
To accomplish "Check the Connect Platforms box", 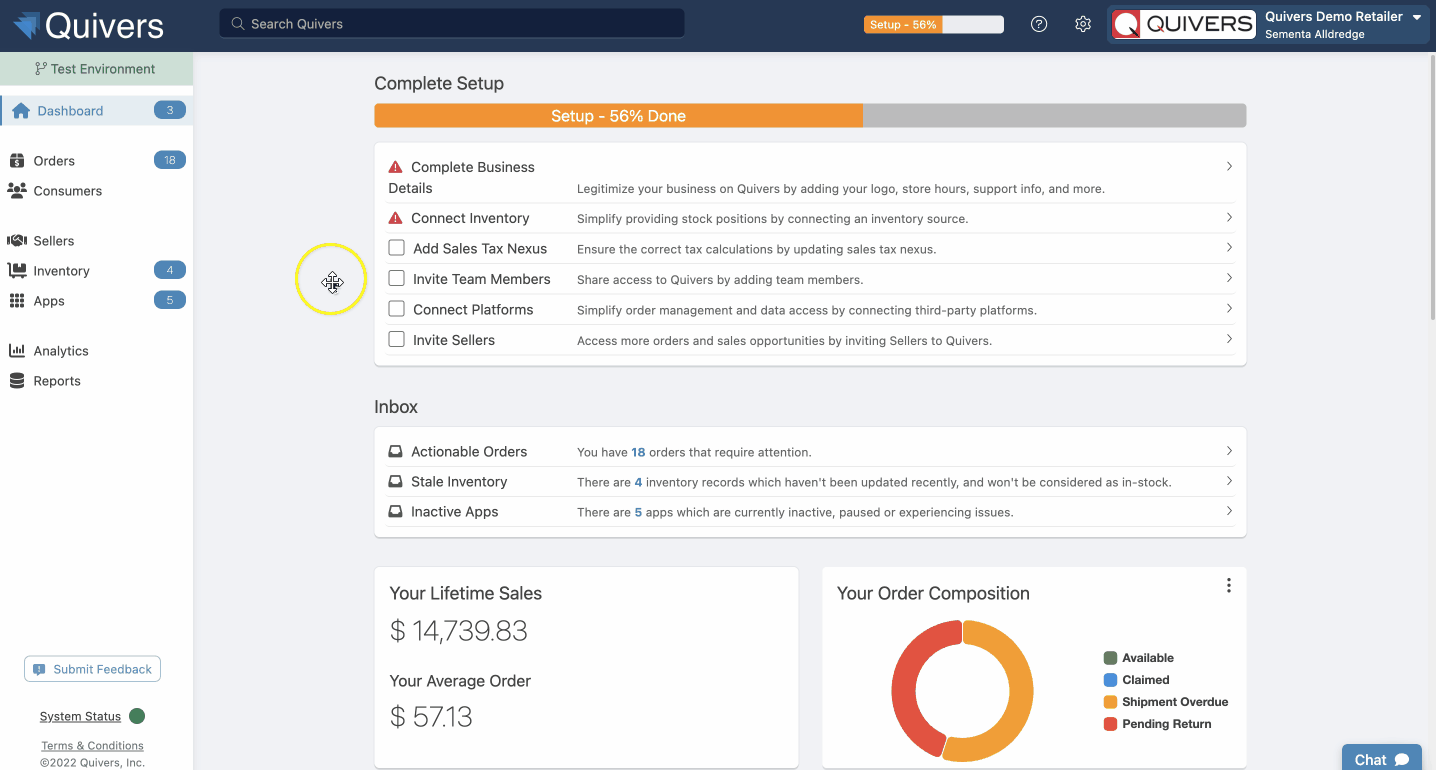I will [397, 309].
